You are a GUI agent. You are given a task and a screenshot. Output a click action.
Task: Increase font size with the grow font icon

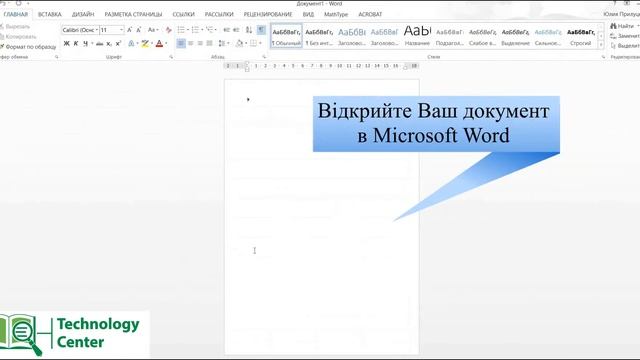coord(129,30)
